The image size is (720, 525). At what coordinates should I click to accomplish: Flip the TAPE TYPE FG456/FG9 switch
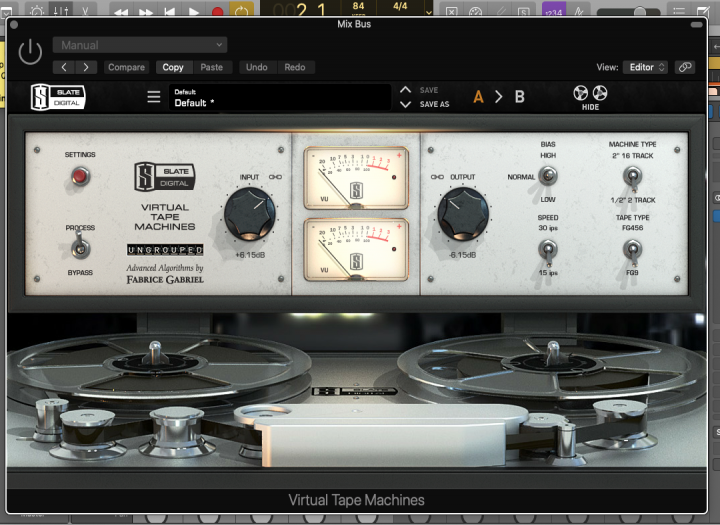(x=632, y=252)
